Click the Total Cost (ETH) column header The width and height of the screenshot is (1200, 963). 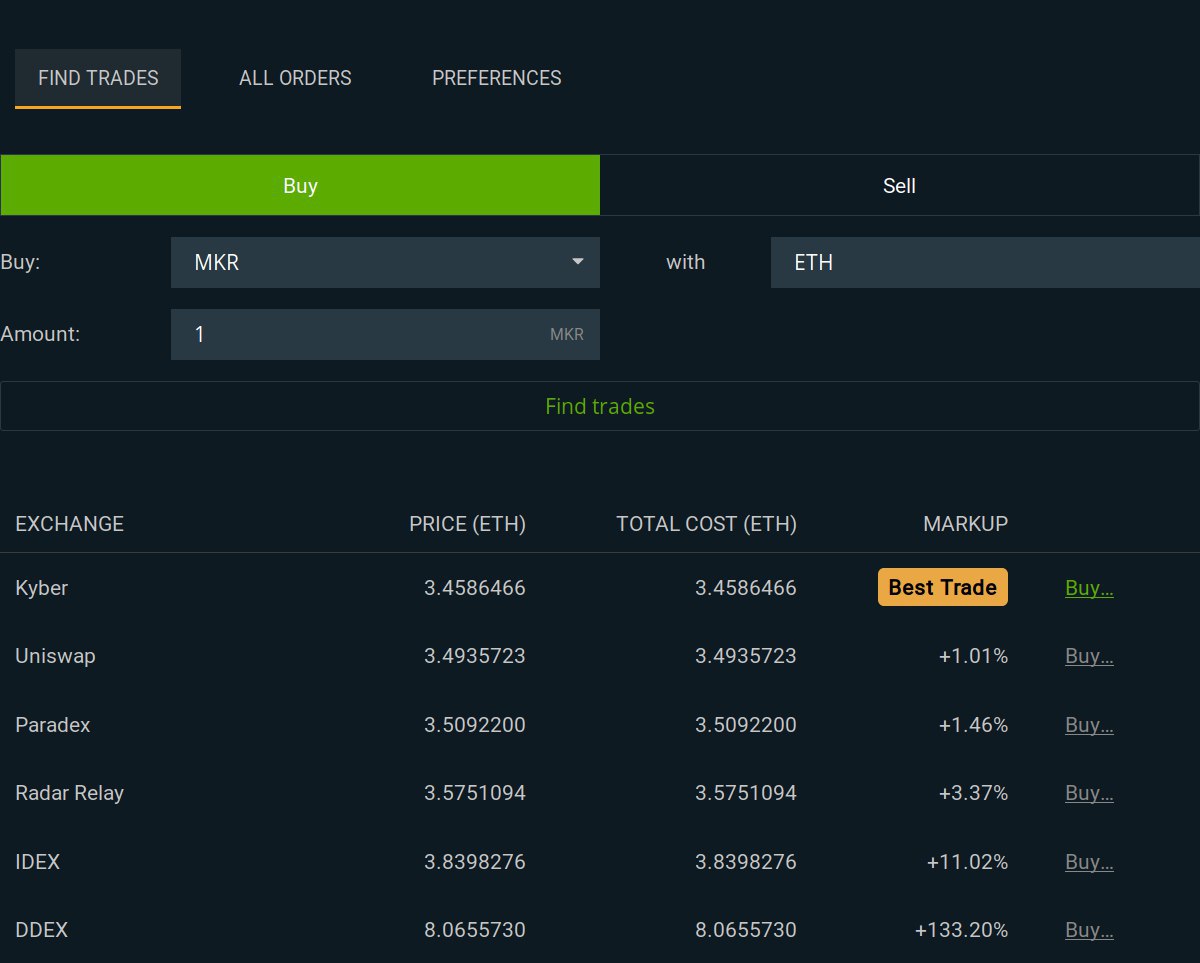tap(706, 524)
